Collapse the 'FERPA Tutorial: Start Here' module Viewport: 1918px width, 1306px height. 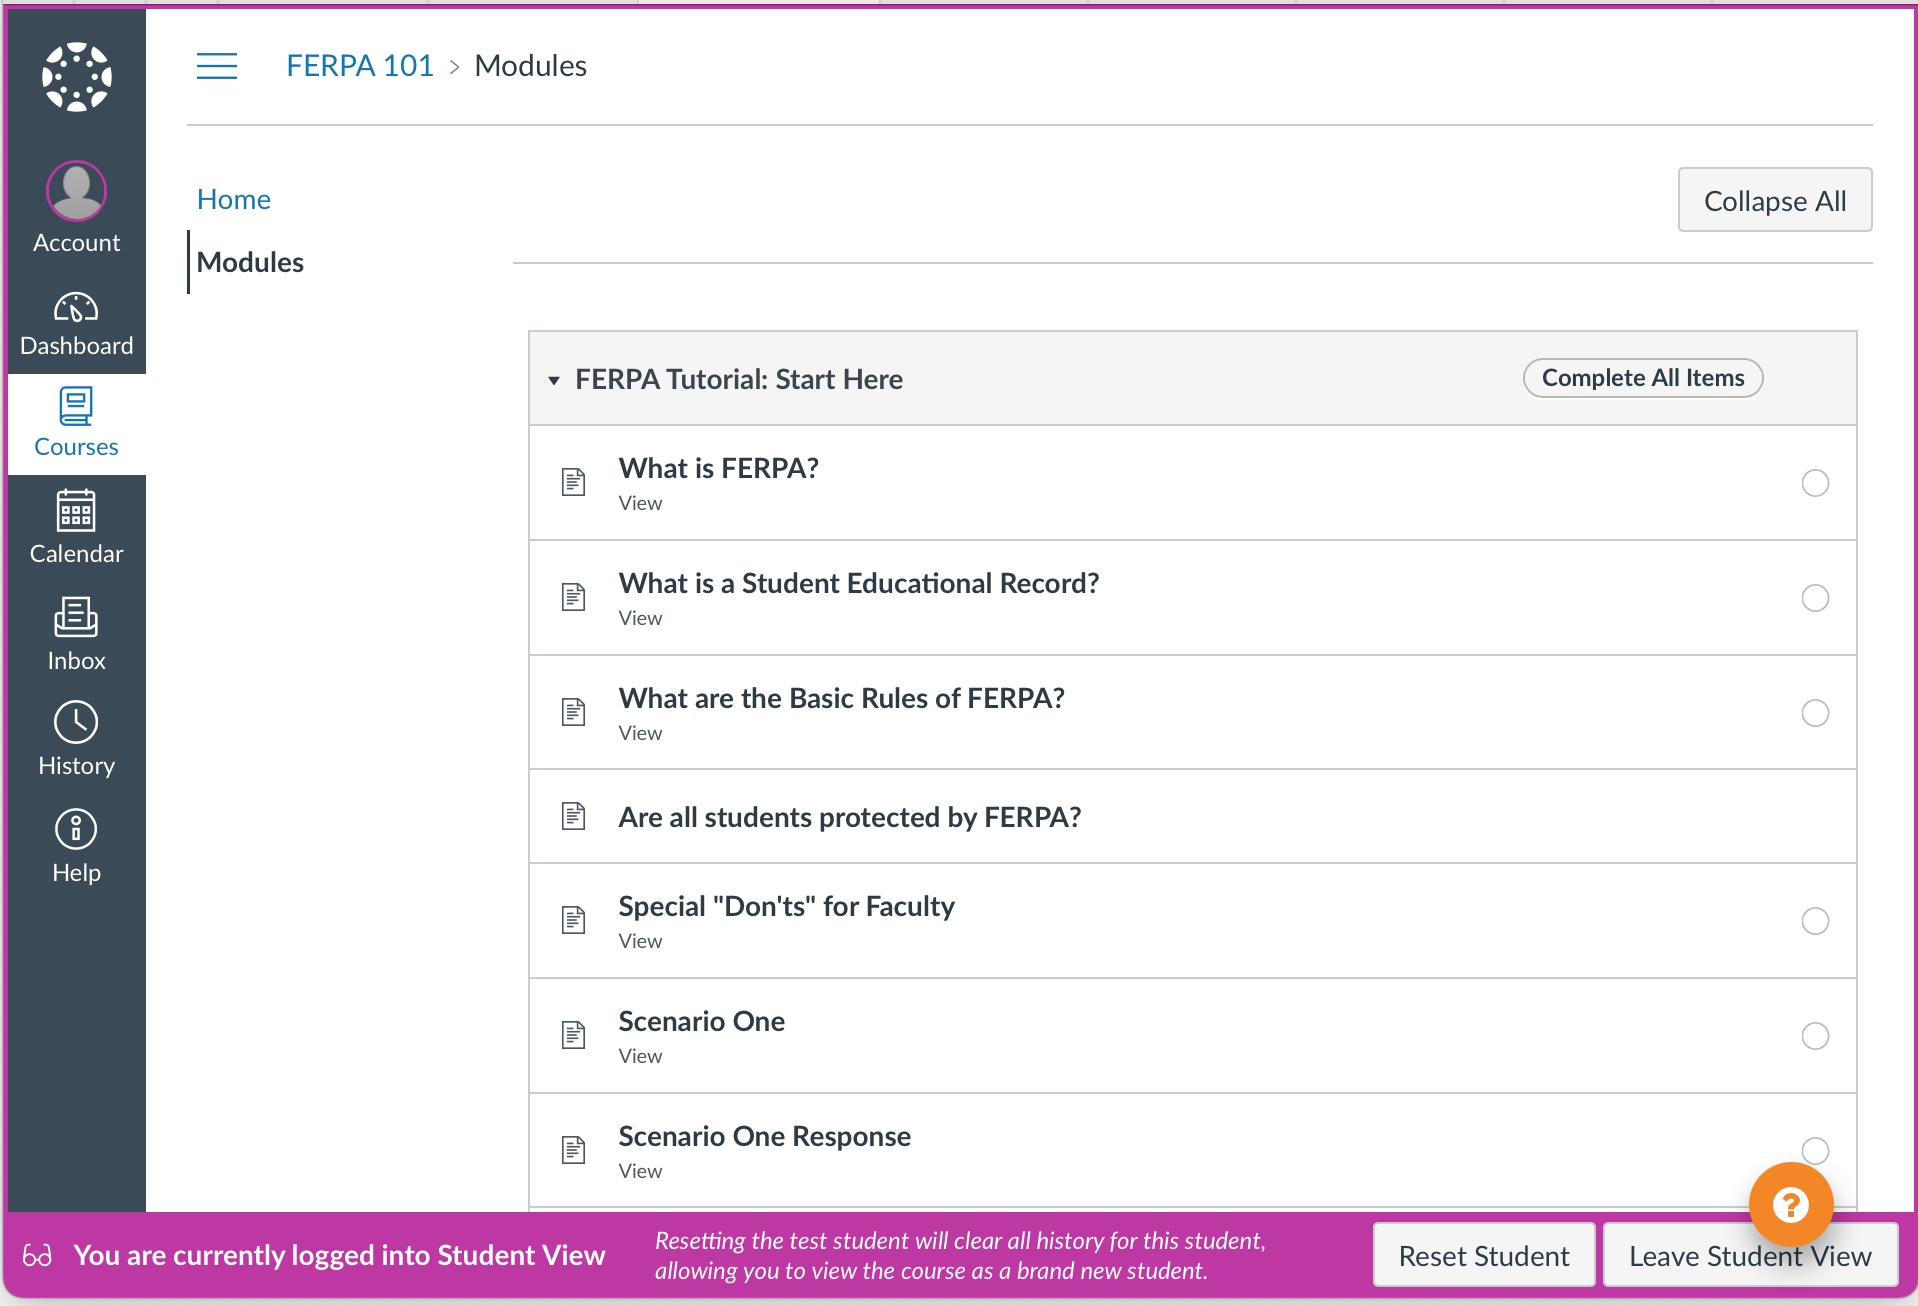[556, 381]
